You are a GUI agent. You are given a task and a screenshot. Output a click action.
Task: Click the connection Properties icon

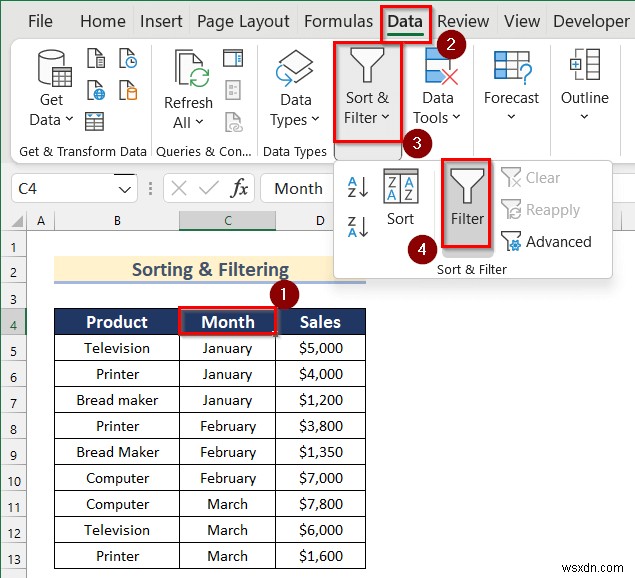pos(233,90)
